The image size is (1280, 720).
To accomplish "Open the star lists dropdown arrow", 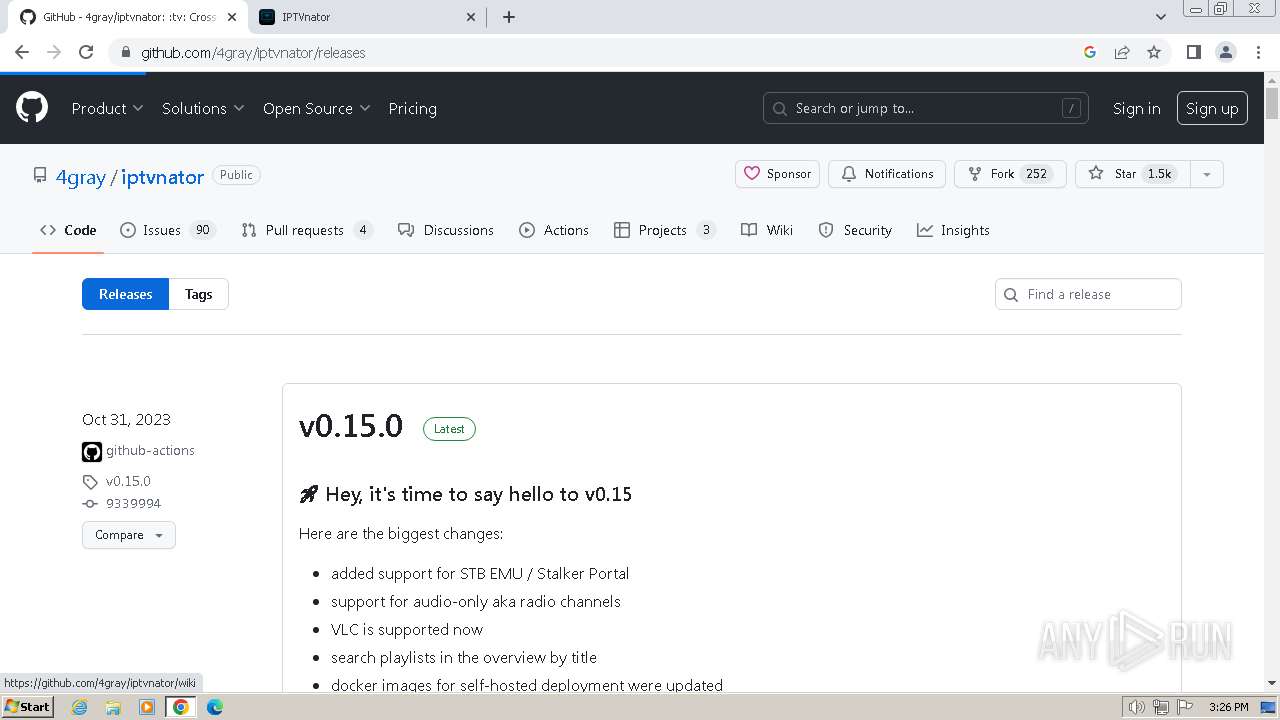I will tap(1207, 174).
